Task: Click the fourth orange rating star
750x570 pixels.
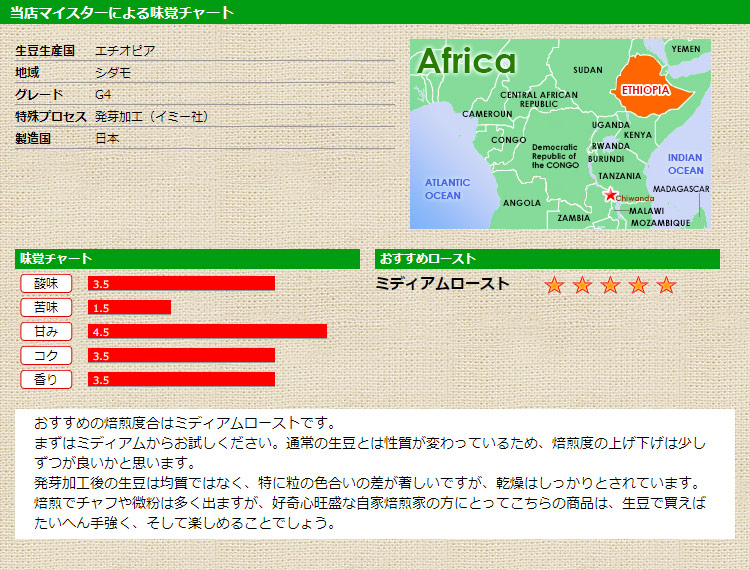Action: 639,286
